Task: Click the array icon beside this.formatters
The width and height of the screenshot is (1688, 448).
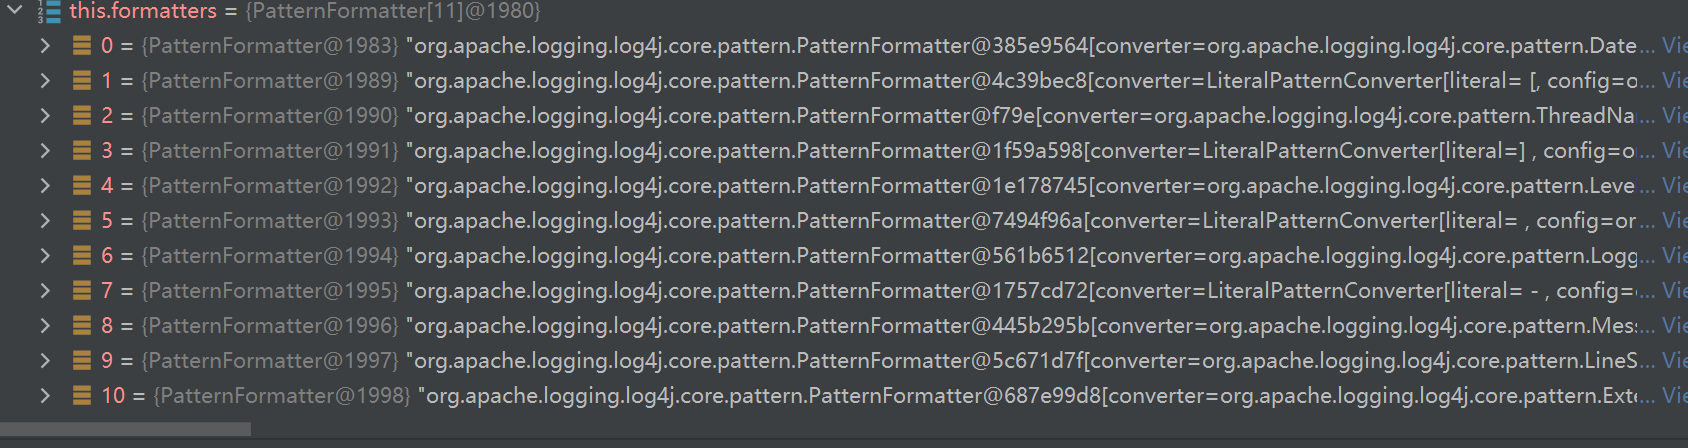Action: [49, 11]
